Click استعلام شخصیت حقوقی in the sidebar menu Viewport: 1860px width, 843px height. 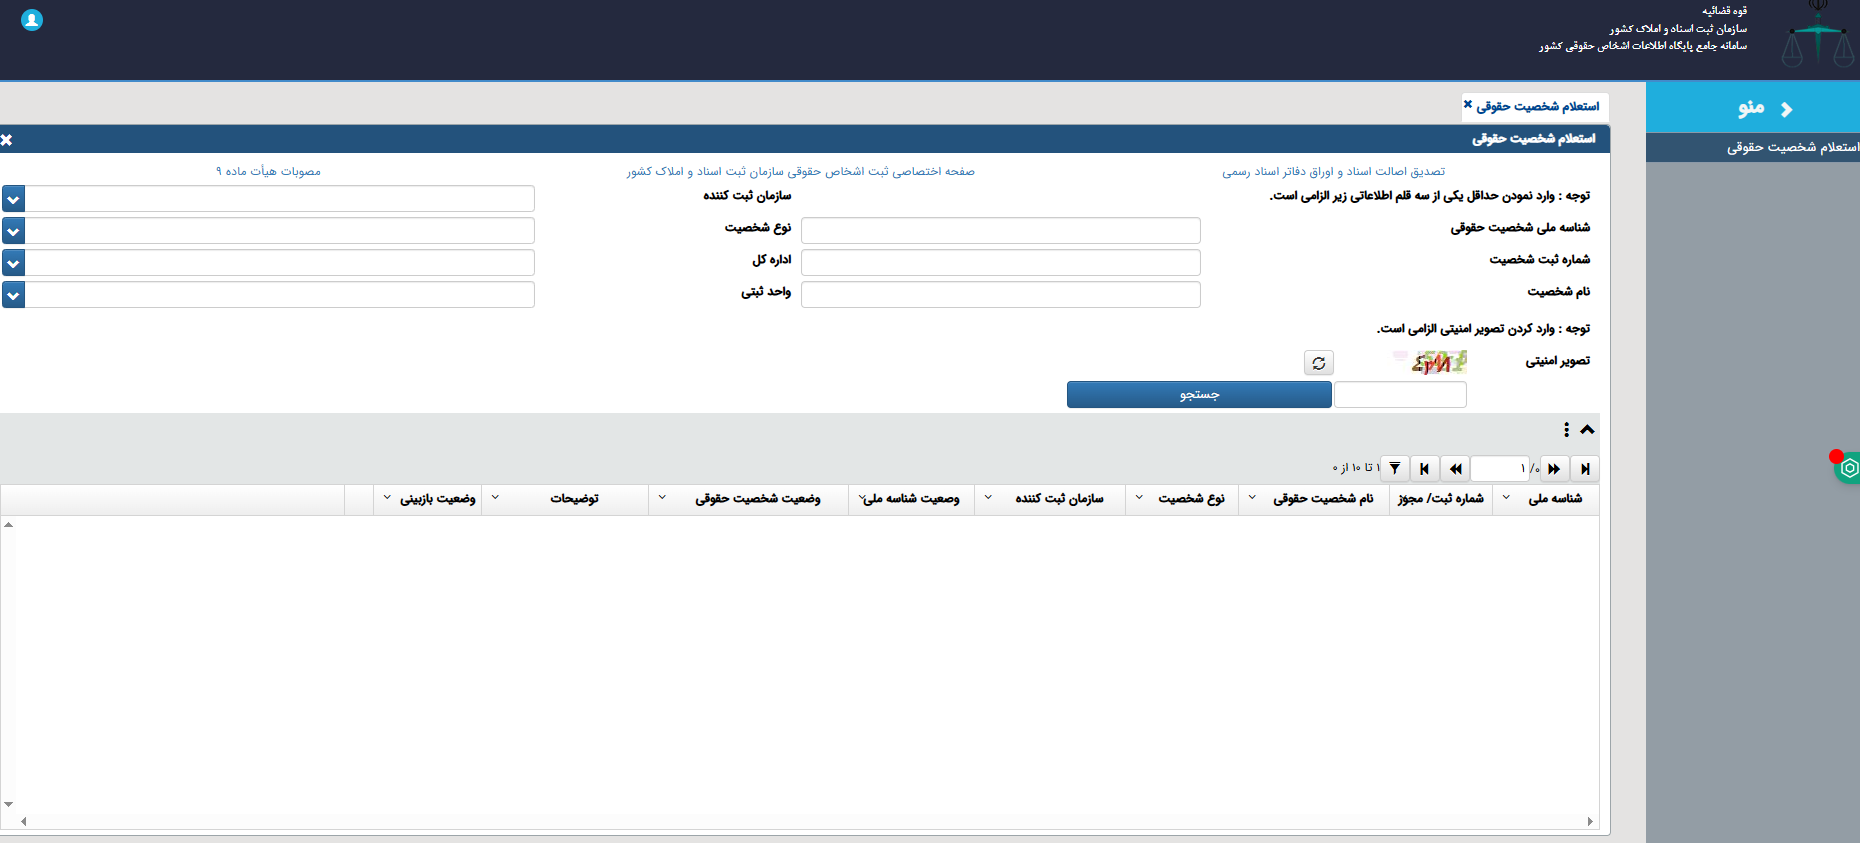[x=1790, y=147]
